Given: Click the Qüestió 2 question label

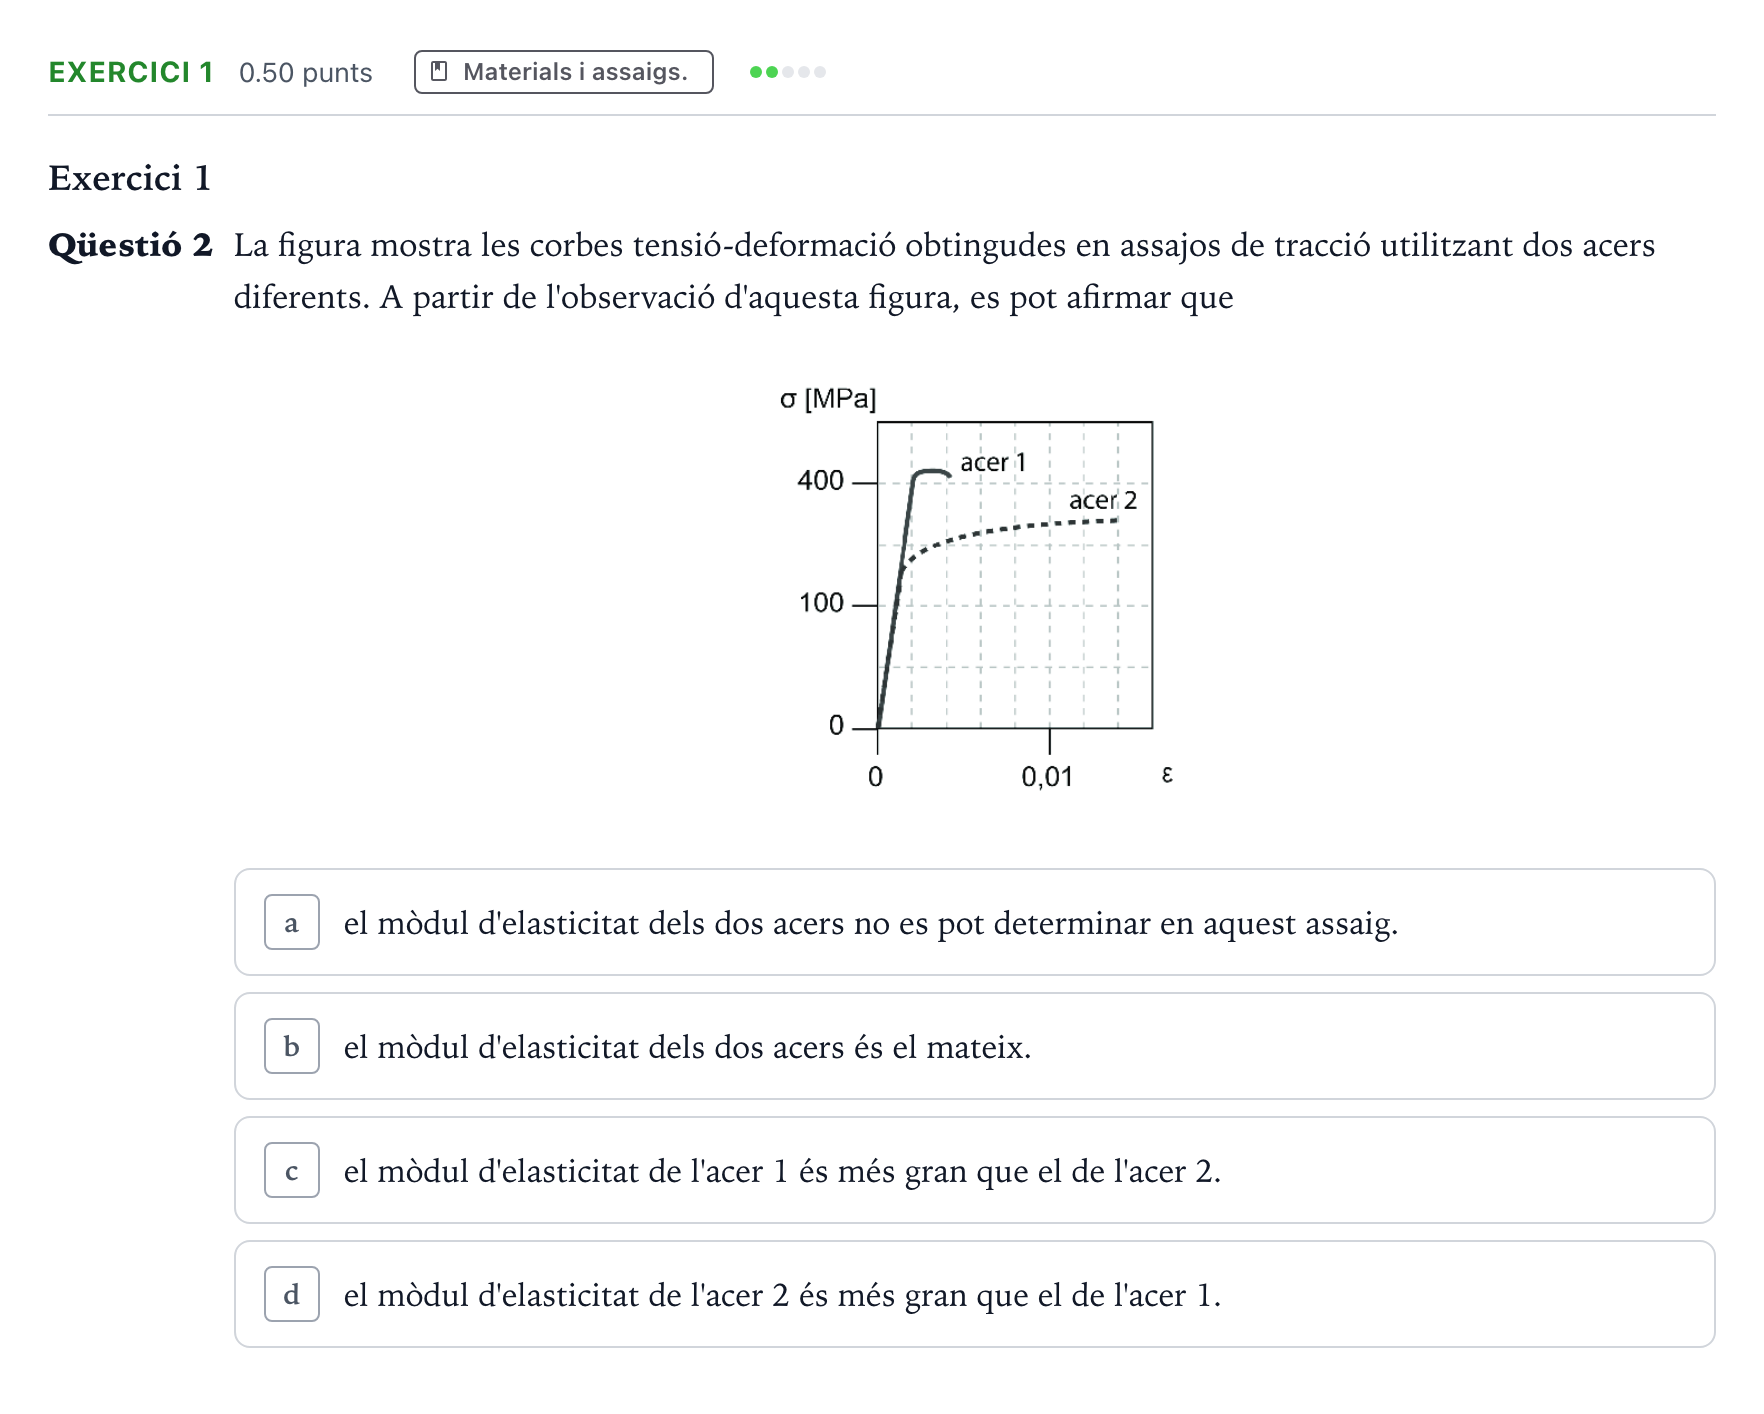Looking at the screenshot, I should [131, 245].
